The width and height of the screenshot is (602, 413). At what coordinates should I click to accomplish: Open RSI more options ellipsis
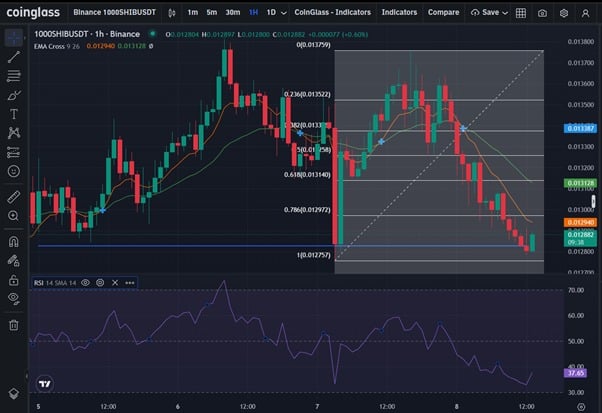pyautogui.click(x=130, y=283)
